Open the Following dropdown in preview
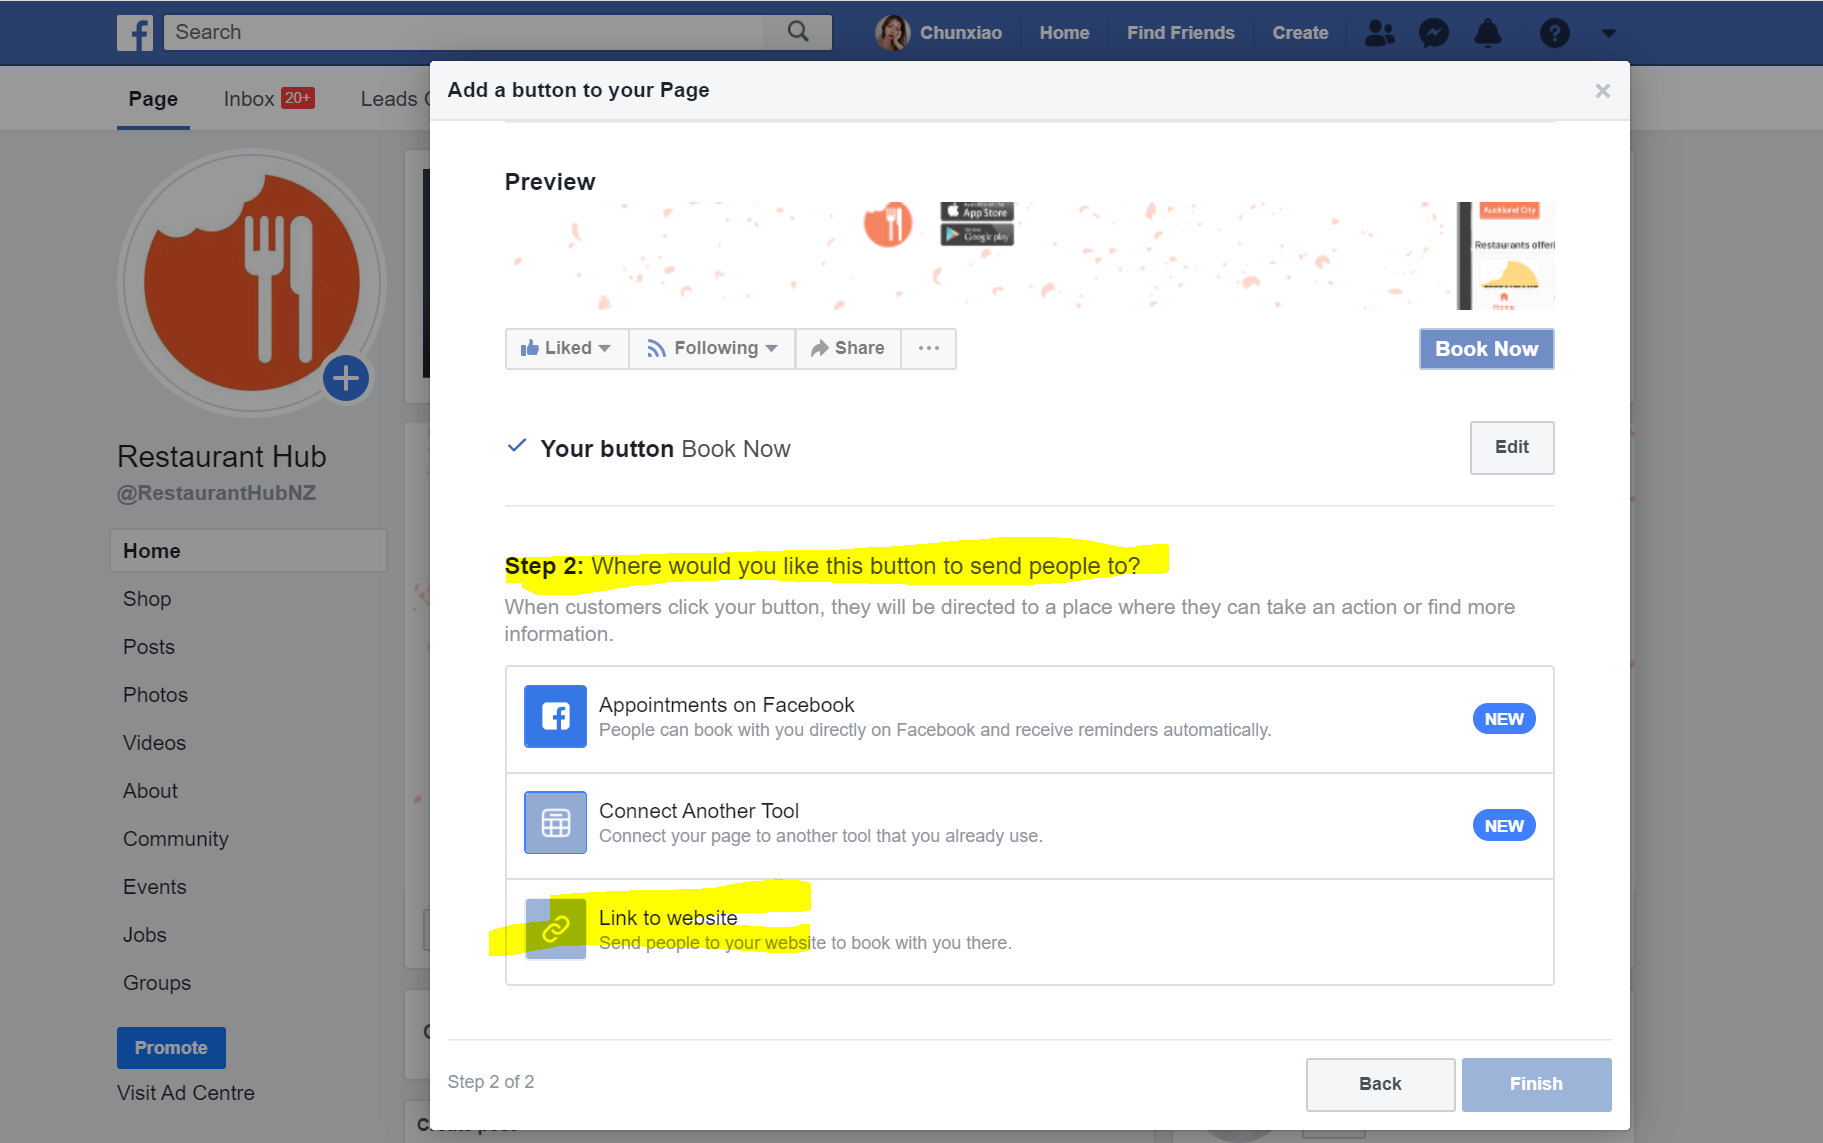Screen dimensions: 1823x1143 click(712, 348)
